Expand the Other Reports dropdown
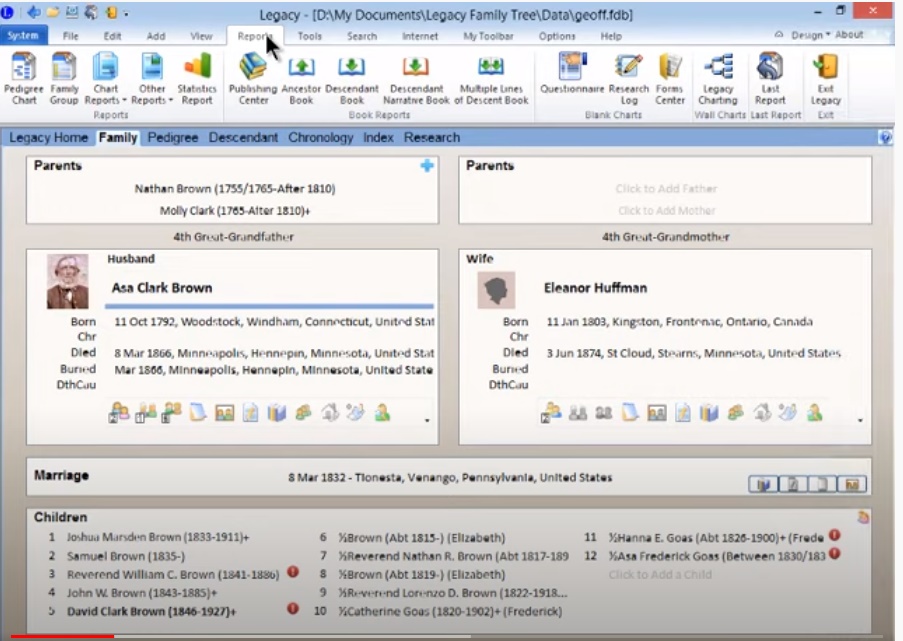Viewport: 903px width, 641px height. pyautogui.click(x=152, y=78)
